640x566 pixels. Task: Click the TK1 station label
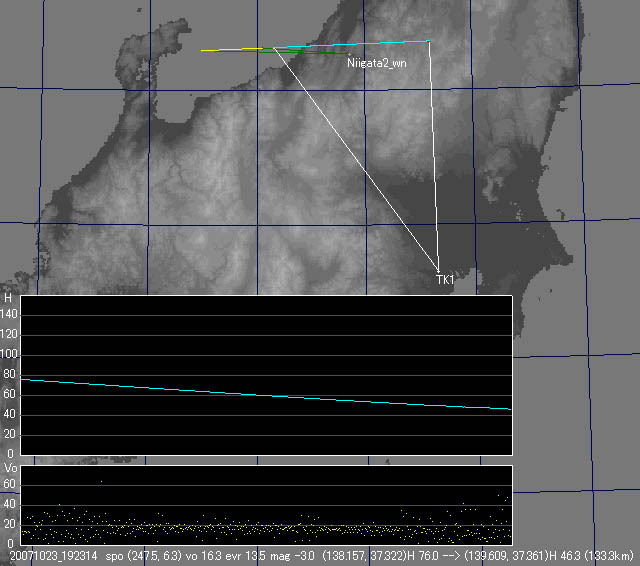coord(445,280)
